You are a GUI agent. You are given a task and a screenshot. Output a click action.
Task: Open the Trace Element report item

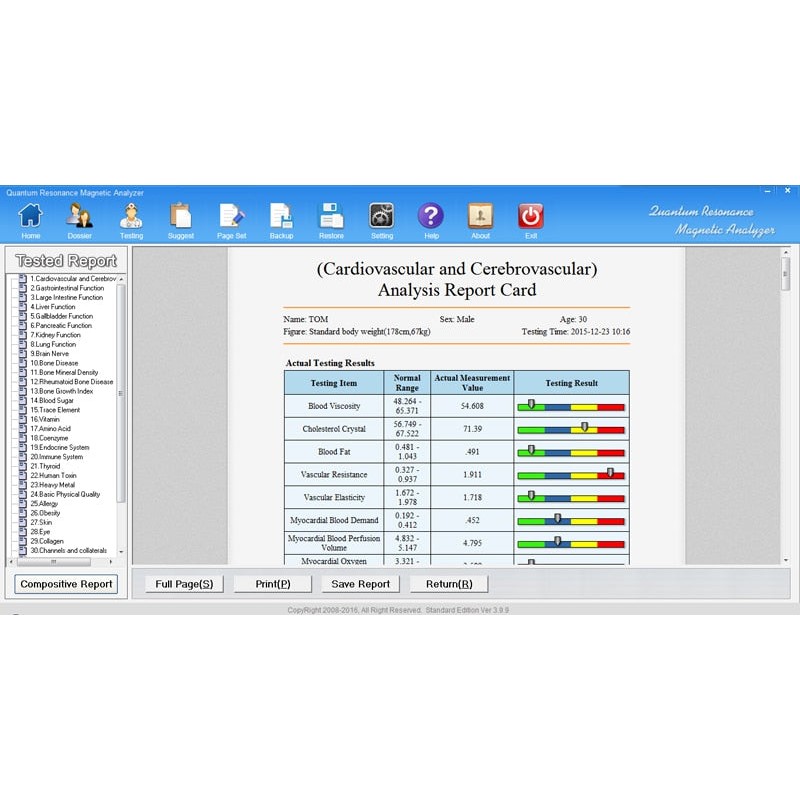pyautogui.click(x=55, y=410)
